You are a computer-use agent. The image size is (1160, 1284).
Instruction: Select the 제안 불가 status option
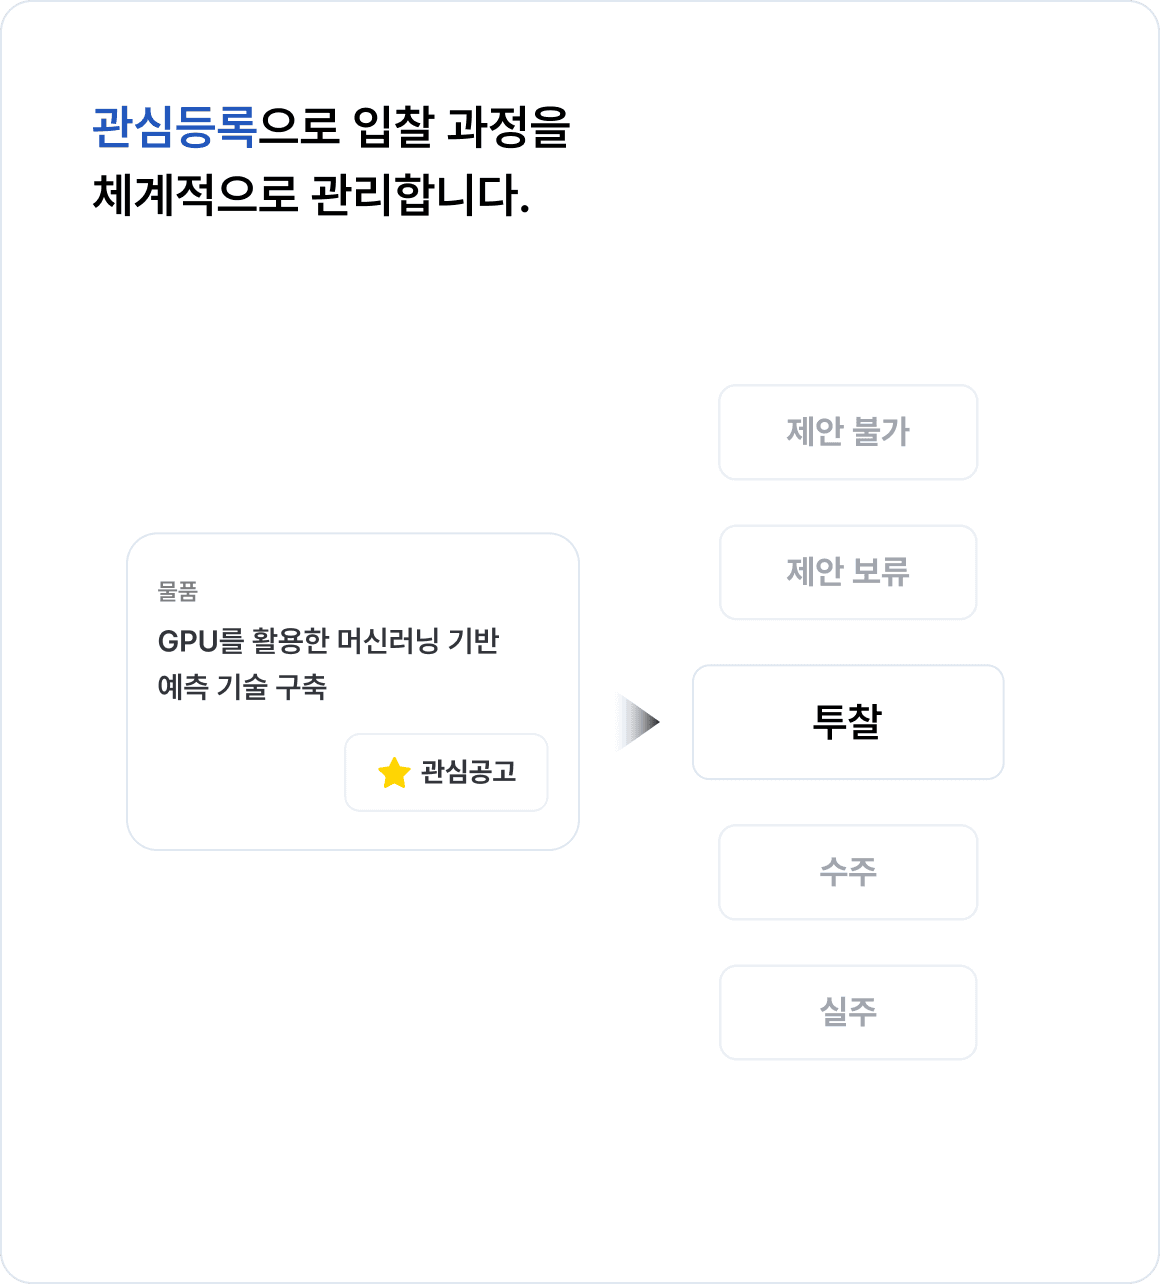coord(848,432)
